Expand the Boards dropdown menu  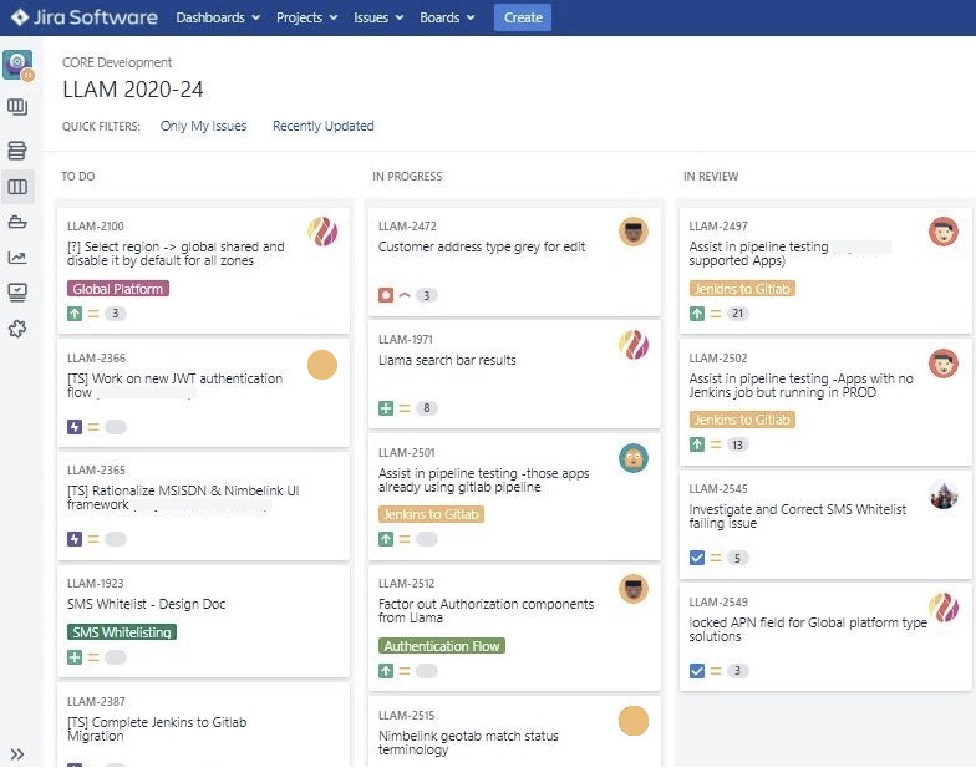point(447,17)
